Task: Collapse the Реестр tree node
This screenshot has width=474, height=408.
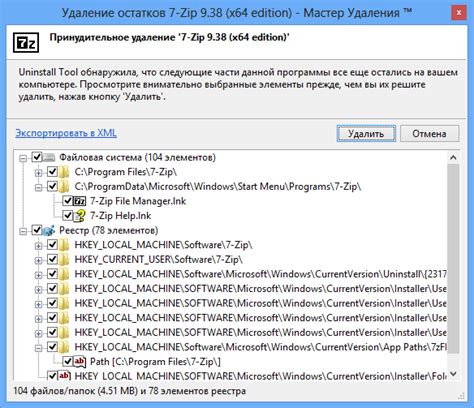Action: [23, 231]
